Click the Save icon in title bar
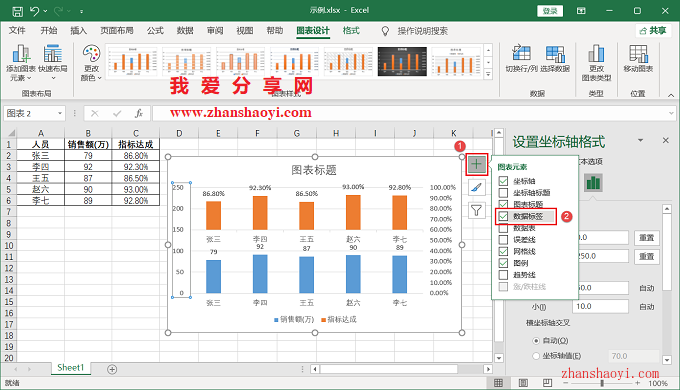 17,11
